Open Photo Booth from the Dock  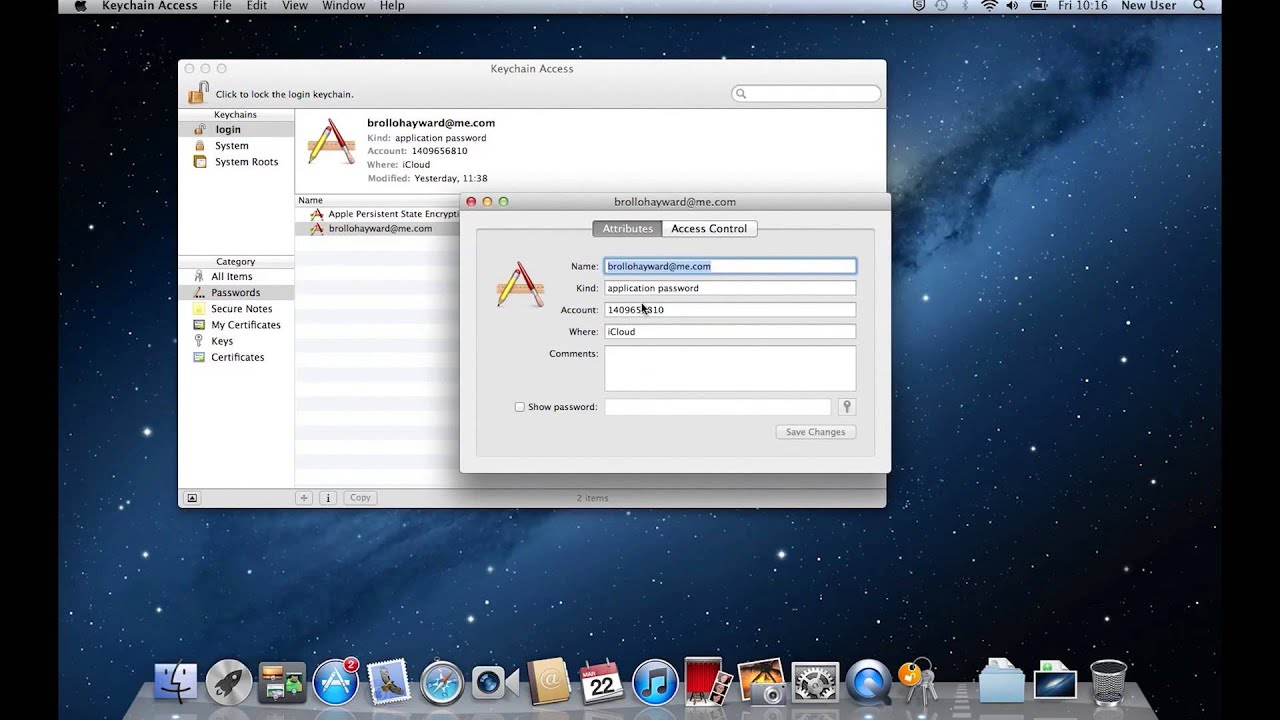pos(706,681)
